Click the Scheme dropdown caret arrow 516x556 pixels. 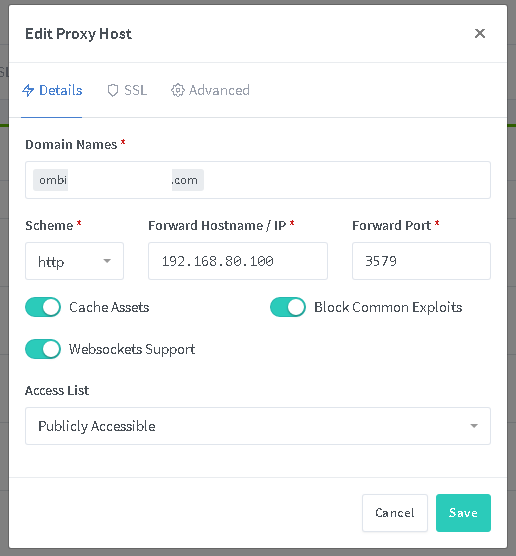(107, 261)
